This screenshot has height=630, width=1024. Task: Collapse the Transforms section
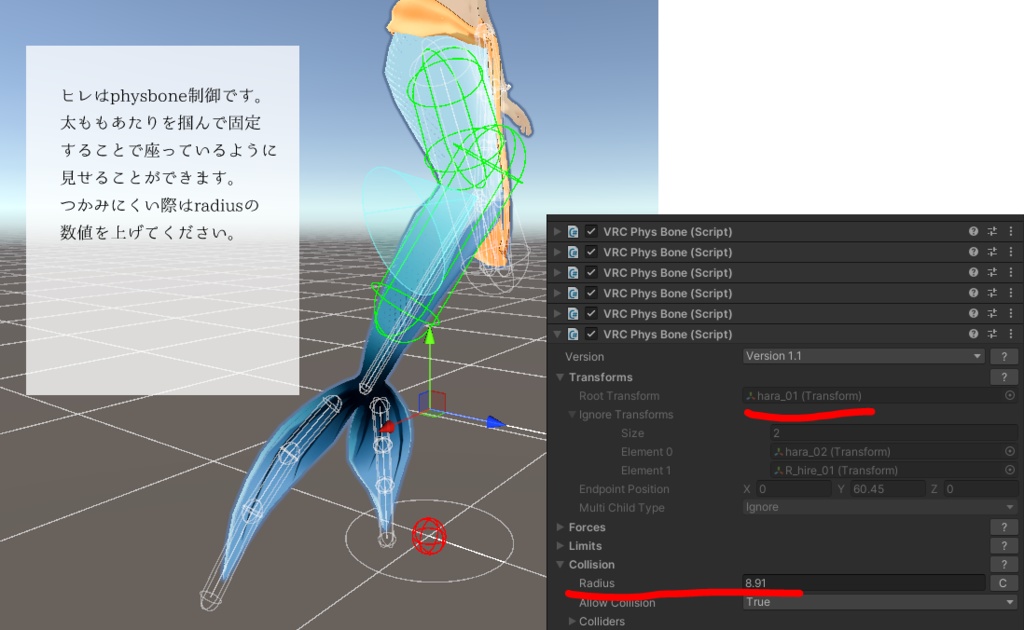560,377
